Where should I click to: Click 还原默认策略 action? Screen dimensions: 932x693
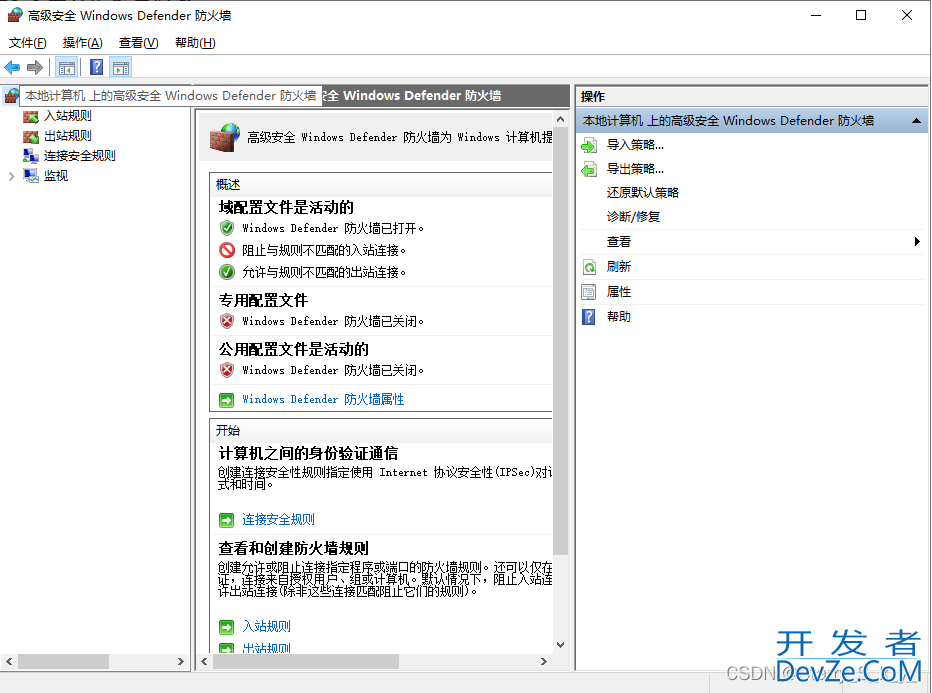[643, 193]
